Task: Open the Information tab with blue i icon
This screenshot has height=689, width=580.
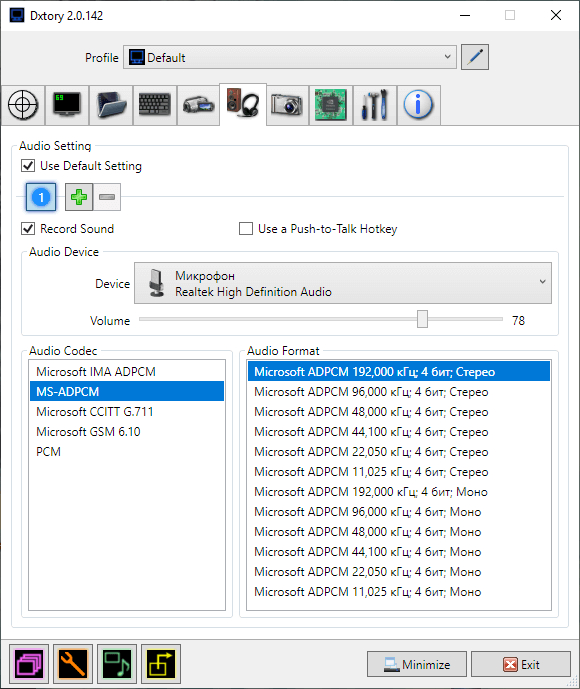Action: pos(419,105)
